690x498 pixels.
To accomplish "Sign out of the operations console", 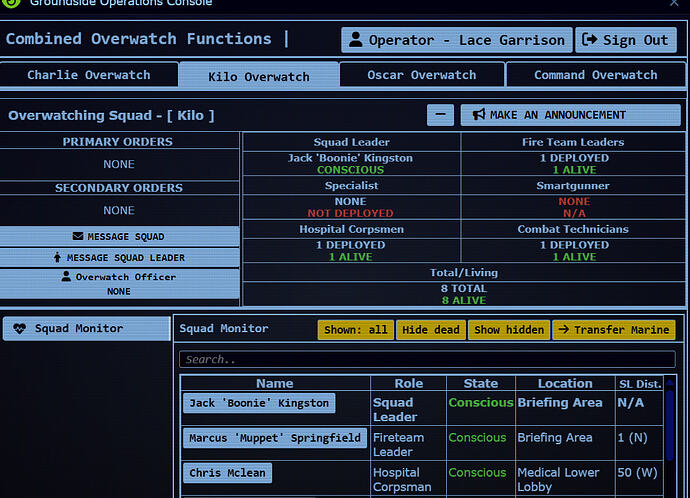I will click(626, 40).
